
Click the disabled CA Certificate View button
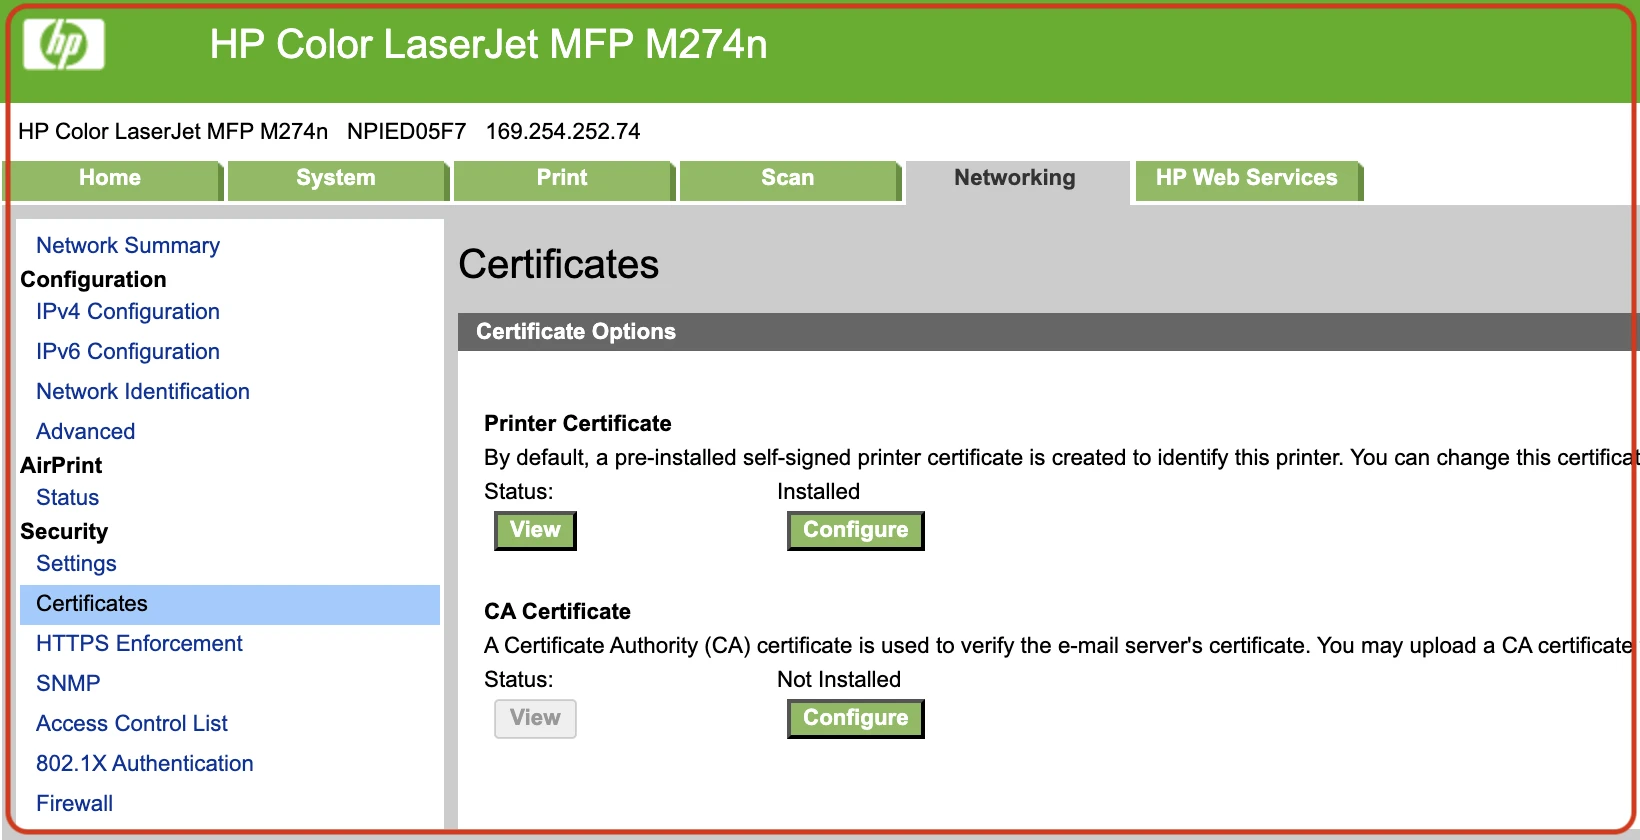[x=535, y=718]
